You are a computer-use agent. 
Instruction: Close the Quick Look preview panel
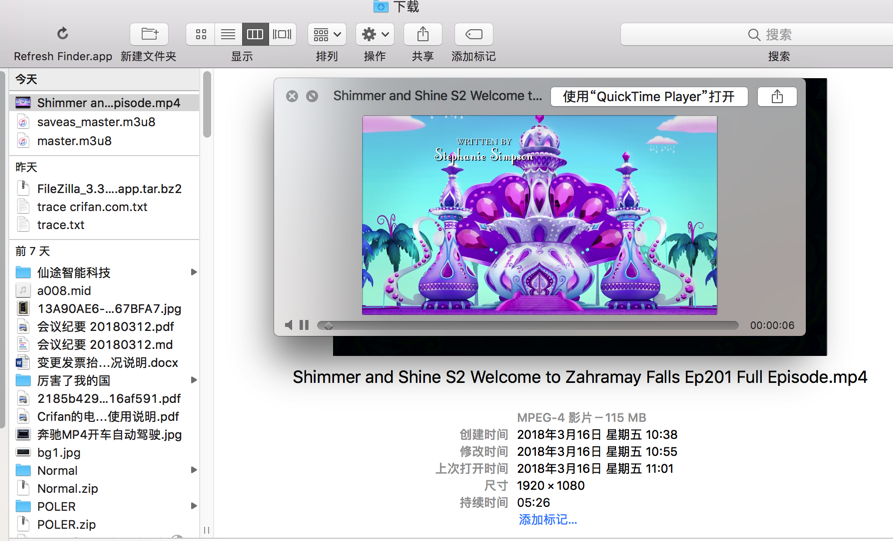292,96
